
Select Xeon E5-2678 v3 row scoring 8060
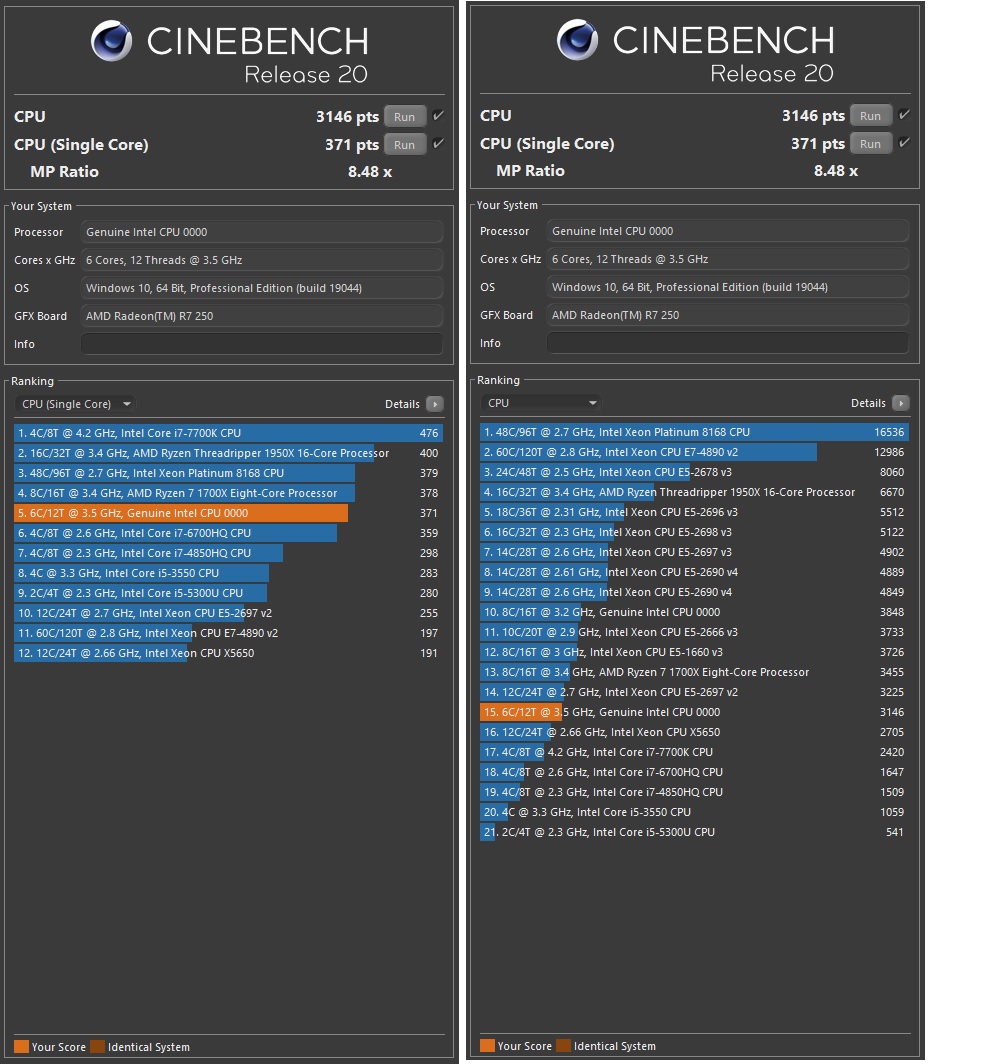(695, 472)
